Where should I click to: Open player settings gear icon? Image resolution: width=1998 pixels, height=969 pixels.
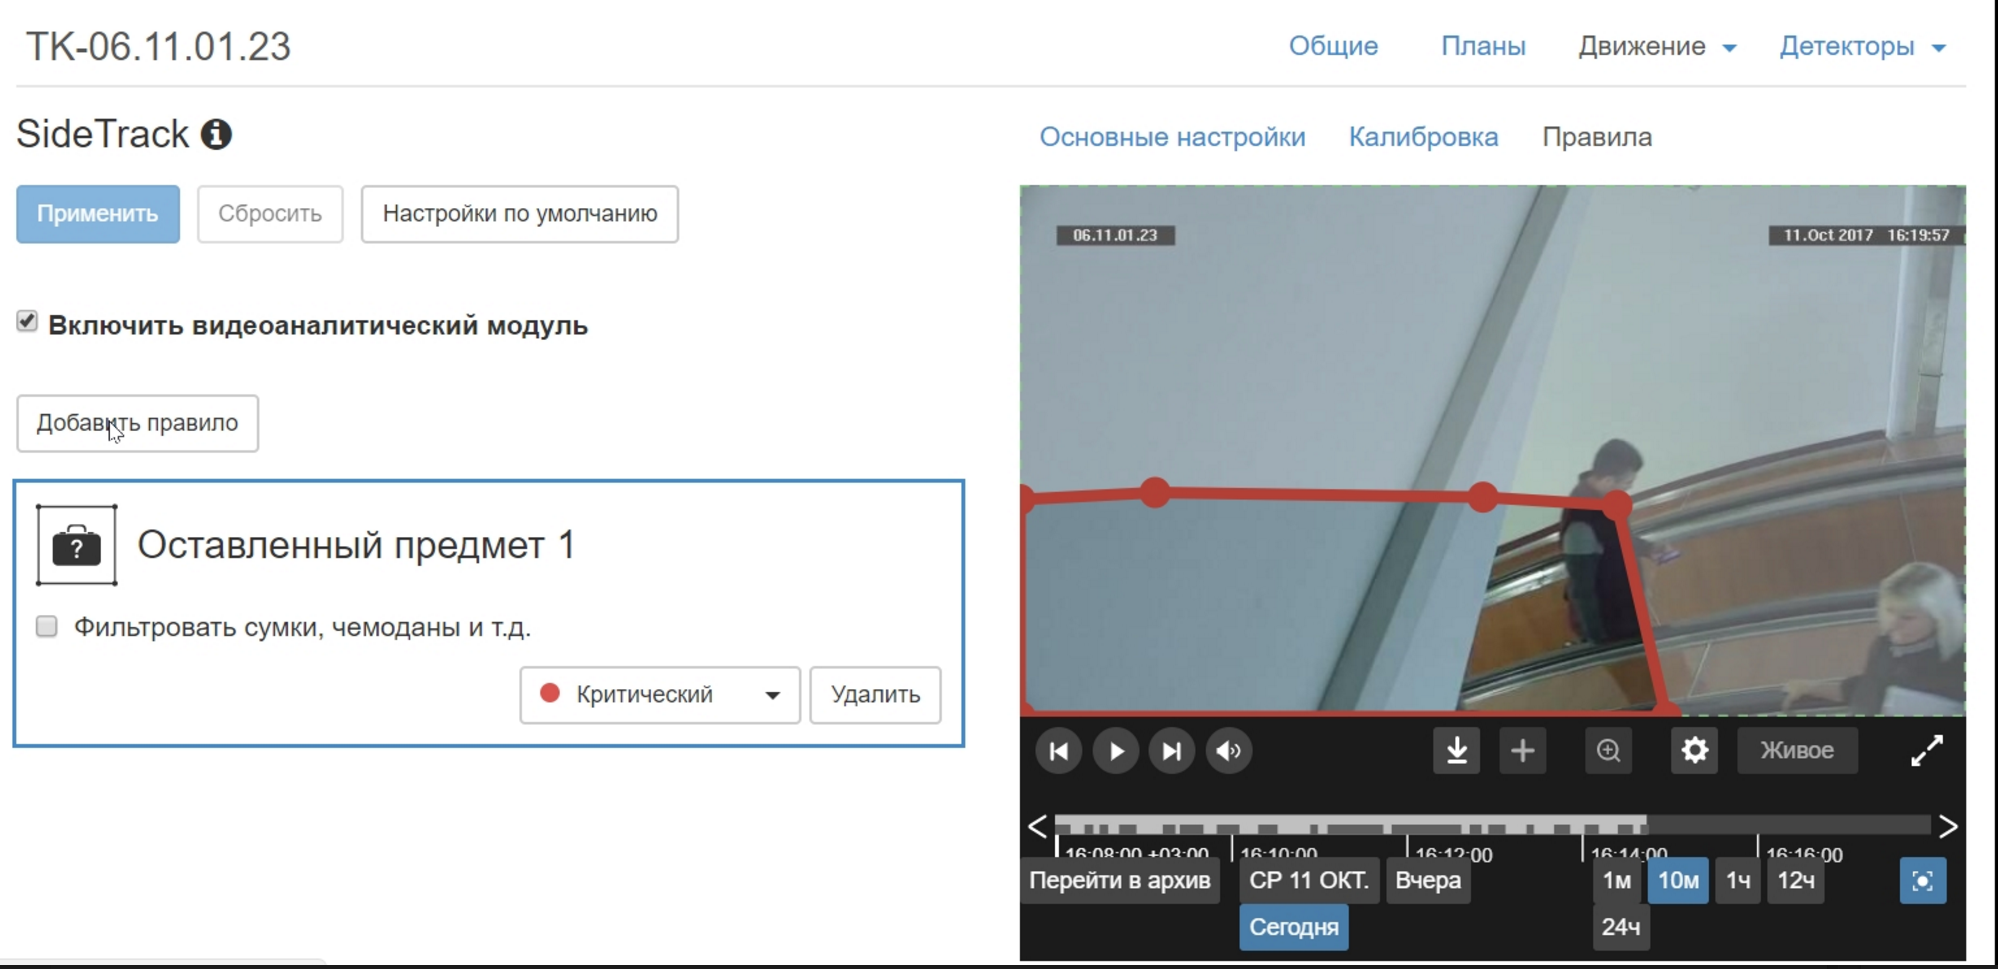click(1695, 751)
